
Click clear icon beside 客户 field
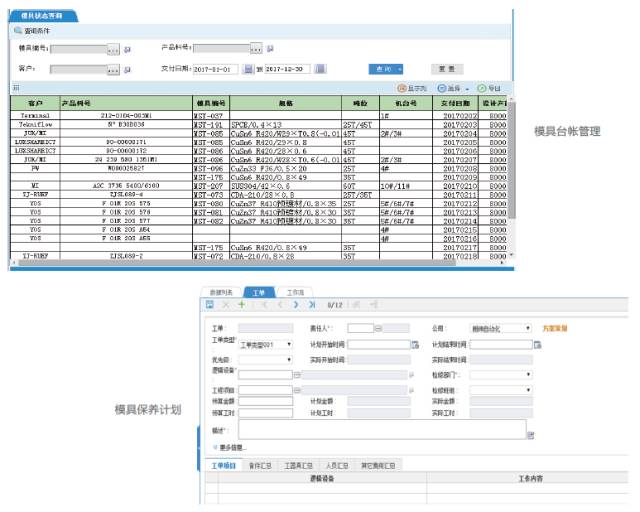point(127,70)
